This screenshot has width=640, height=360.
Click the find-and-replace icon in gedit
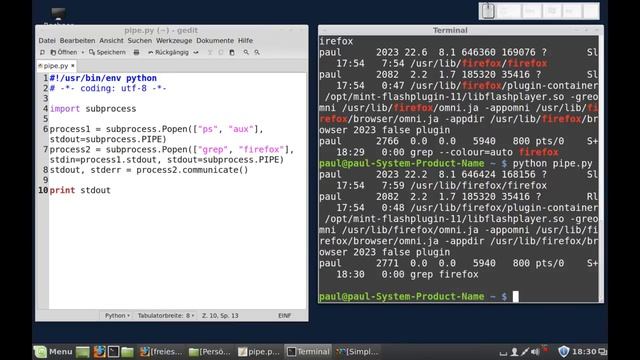point(257,52)
